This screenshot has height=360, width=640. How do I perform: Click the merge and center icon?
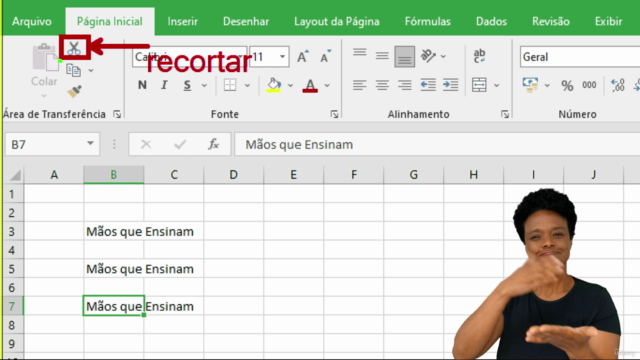coord(479,85)
